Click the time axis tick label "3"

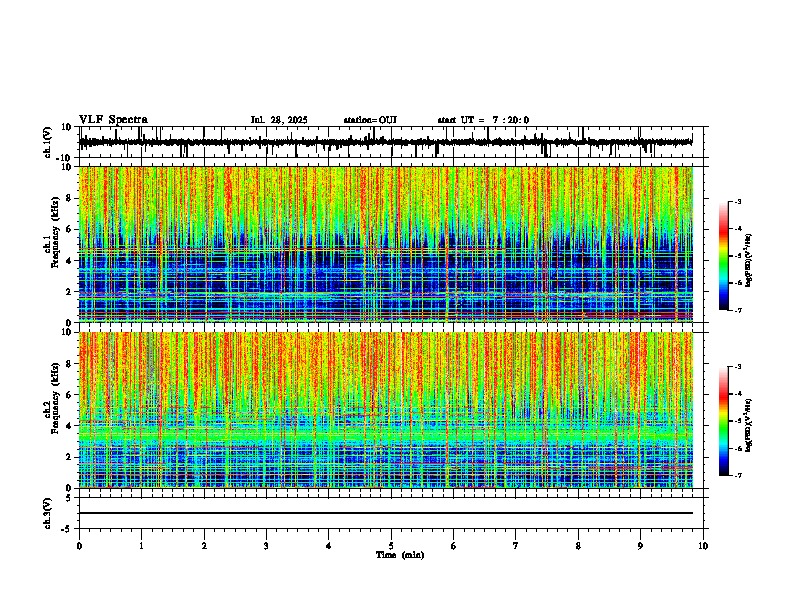pyautogui.click(x=266, y=546)
